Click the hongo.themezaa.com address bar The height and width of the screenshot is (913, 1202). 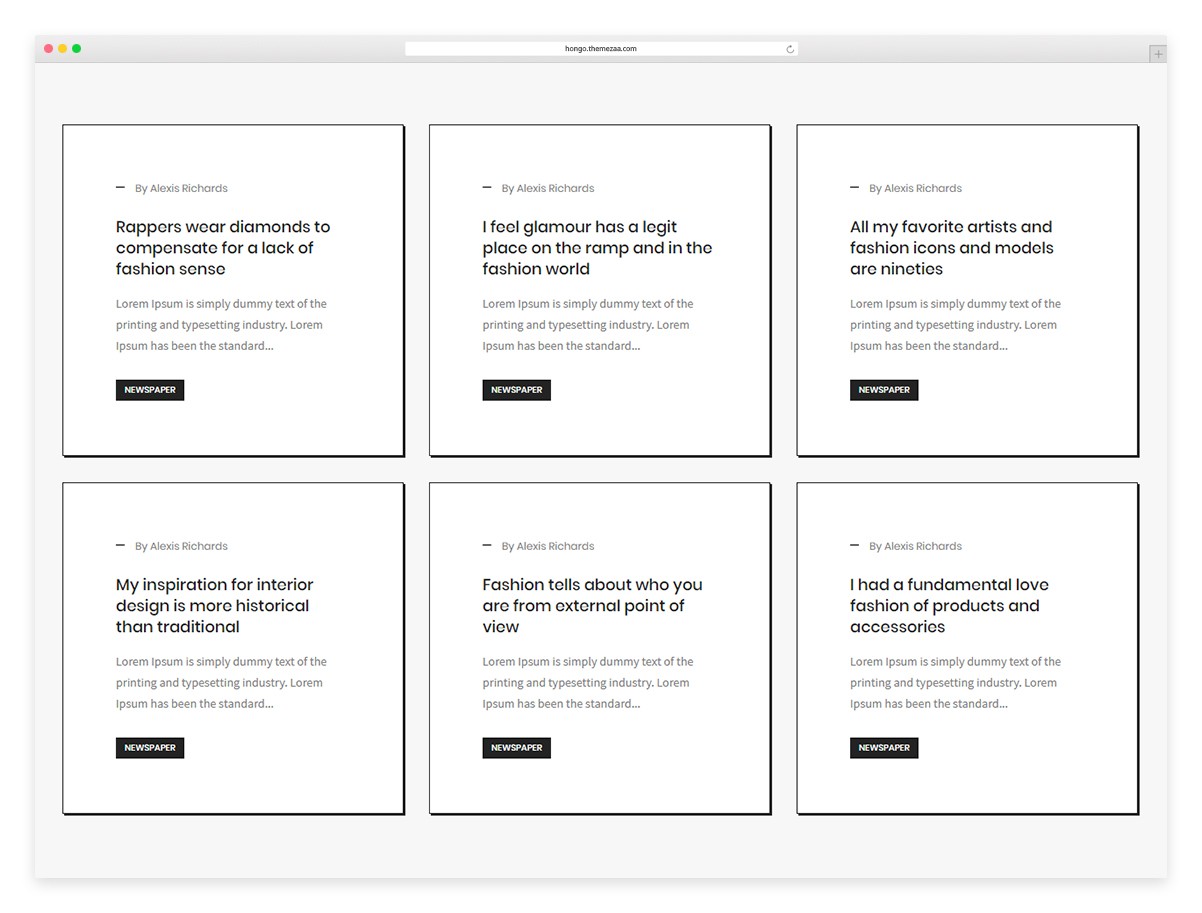click(601, 49)
